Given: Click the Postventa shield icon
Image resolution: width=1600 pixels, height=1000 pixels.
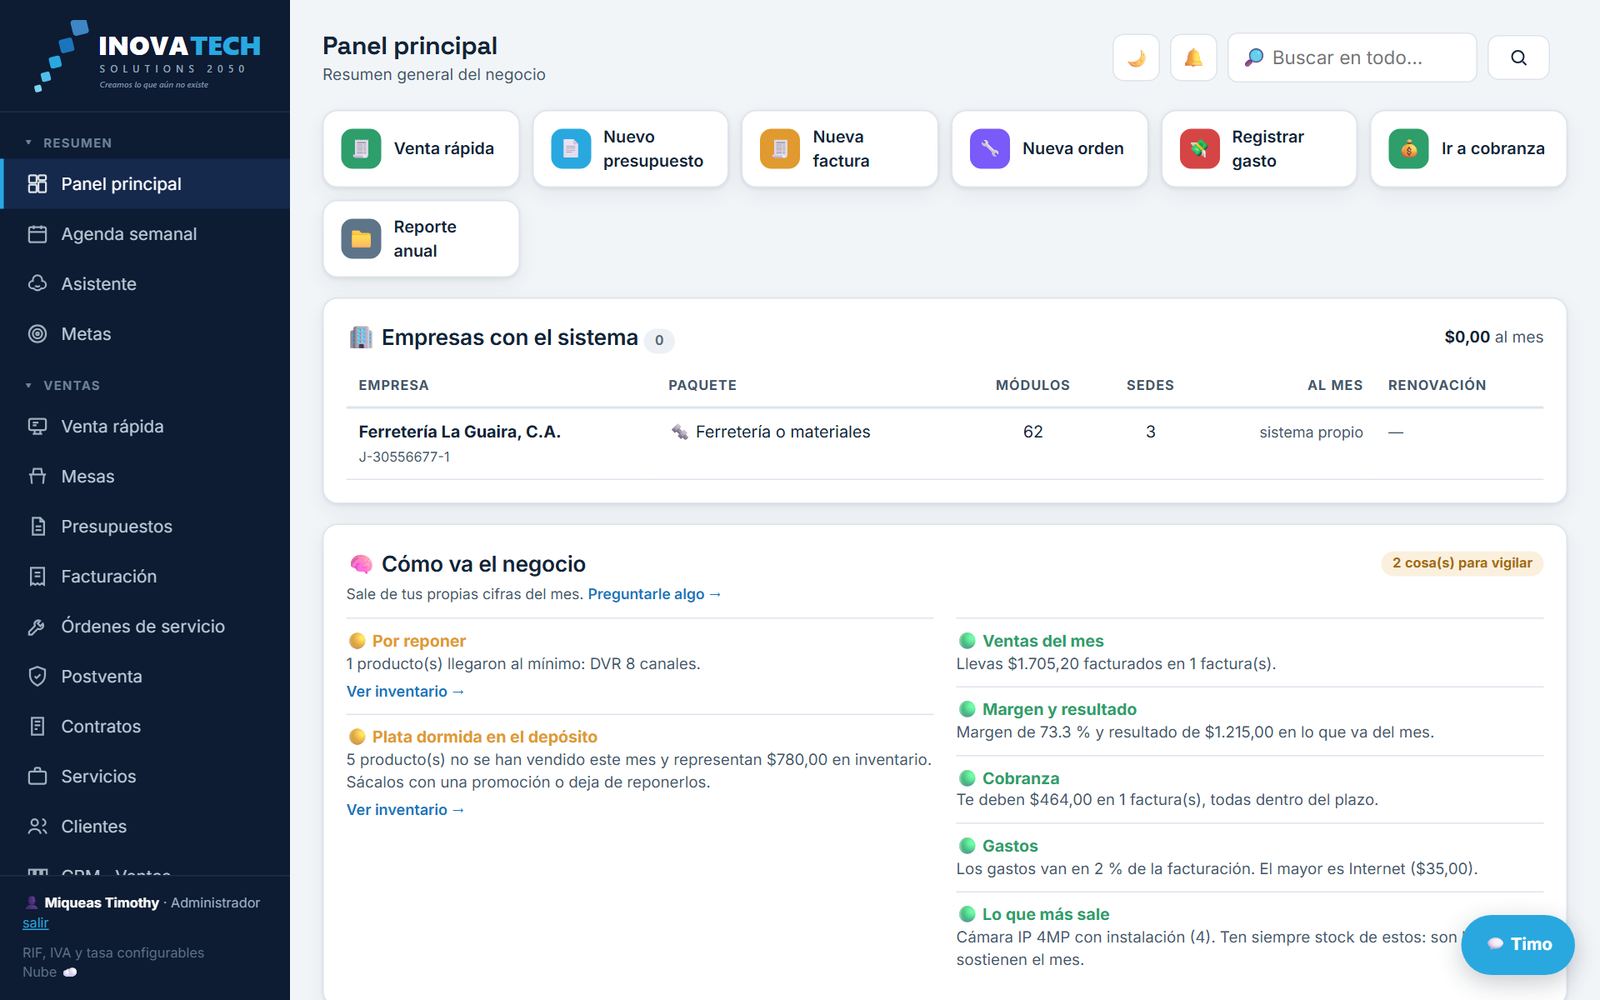Looking at the screenshot, I should (x=37, y=676).
